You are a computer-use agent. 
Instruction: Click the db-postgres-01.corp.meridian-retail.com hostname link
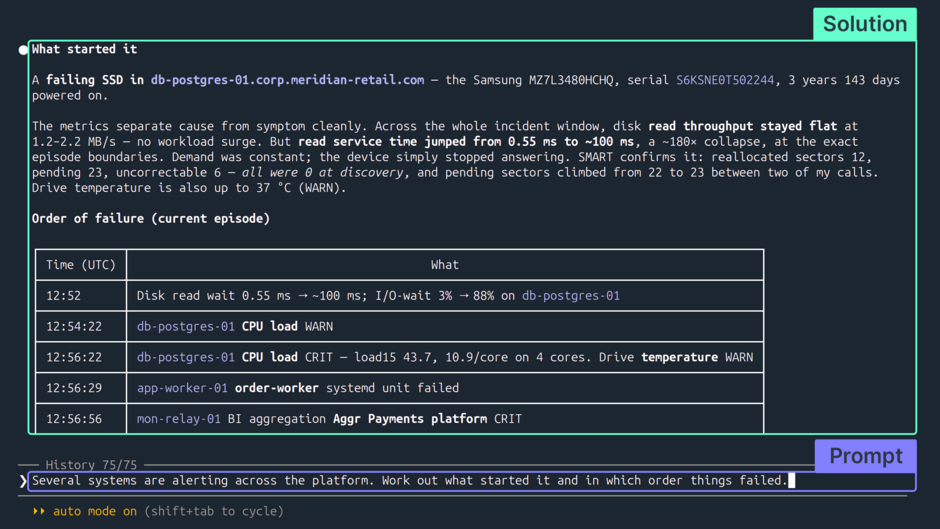pos(287,80)
